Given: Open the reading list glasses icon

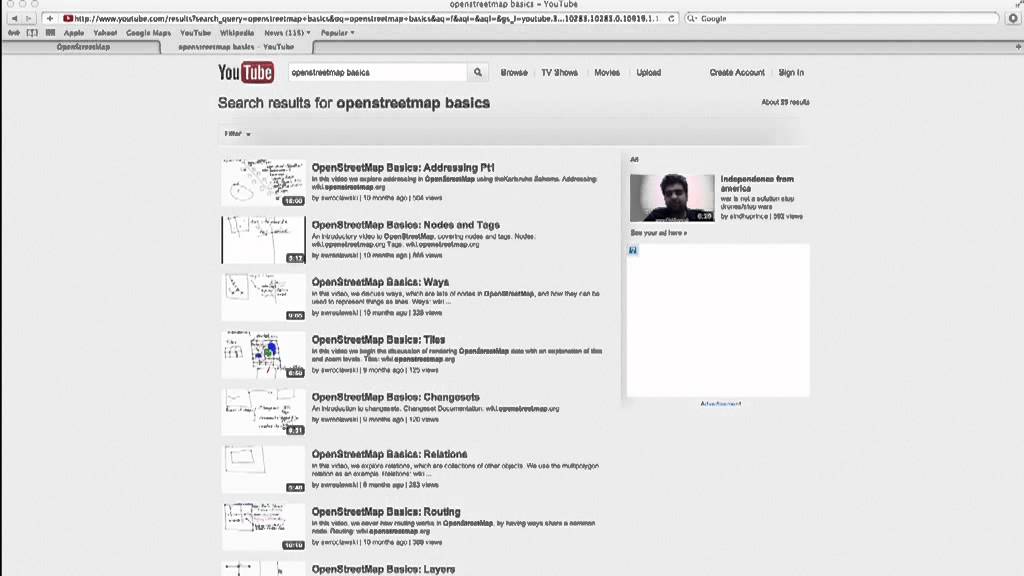Looking at the screenshot, I should tap(13, 33).
